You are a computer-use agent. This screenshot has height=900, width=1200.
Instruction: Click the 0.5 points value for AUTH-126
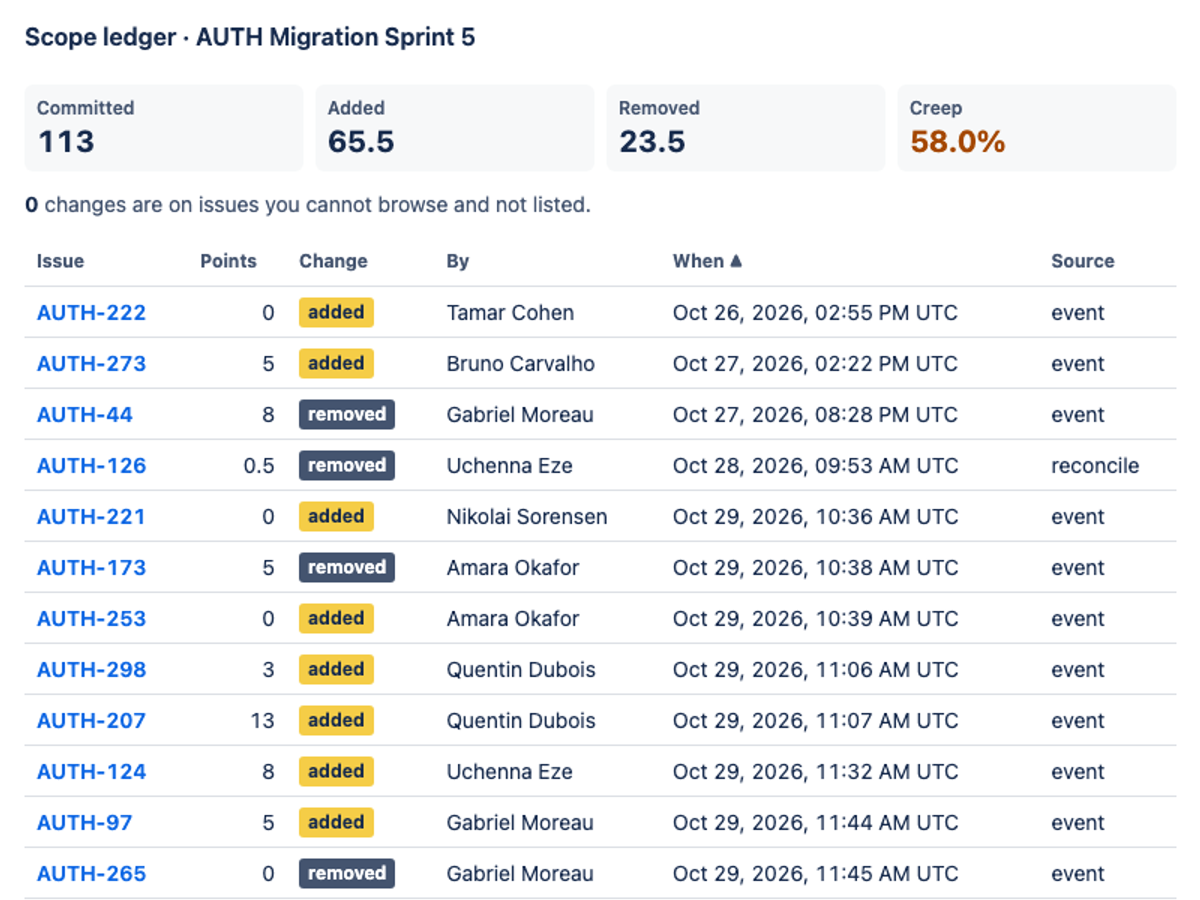click(x=259, y=466)
